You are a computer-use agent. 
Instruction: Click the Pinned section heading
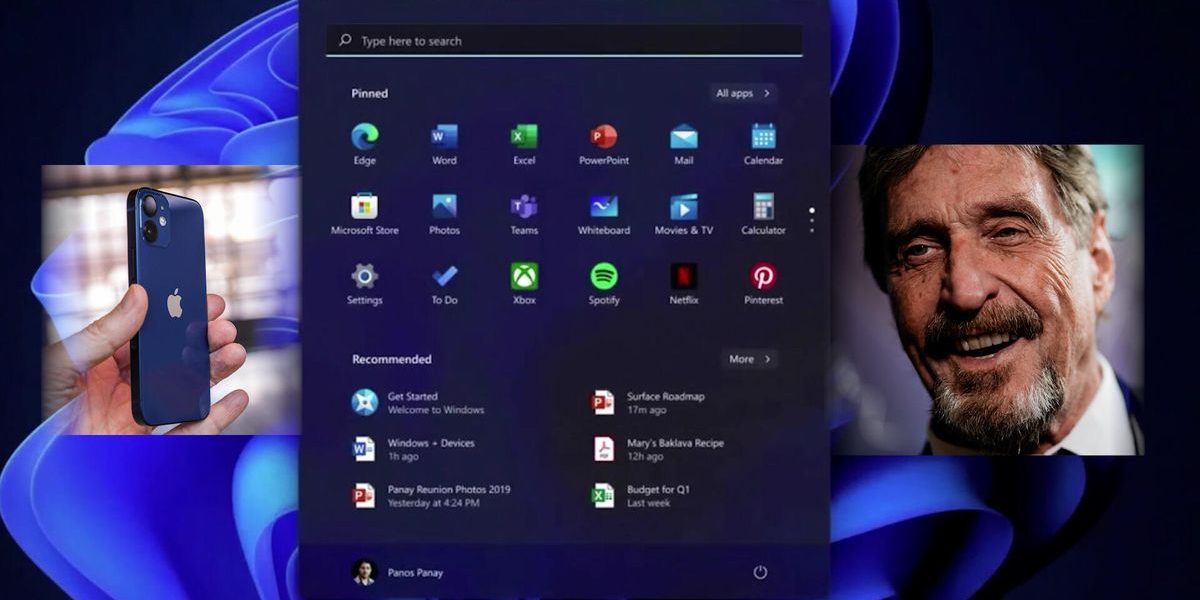(369, 93)
